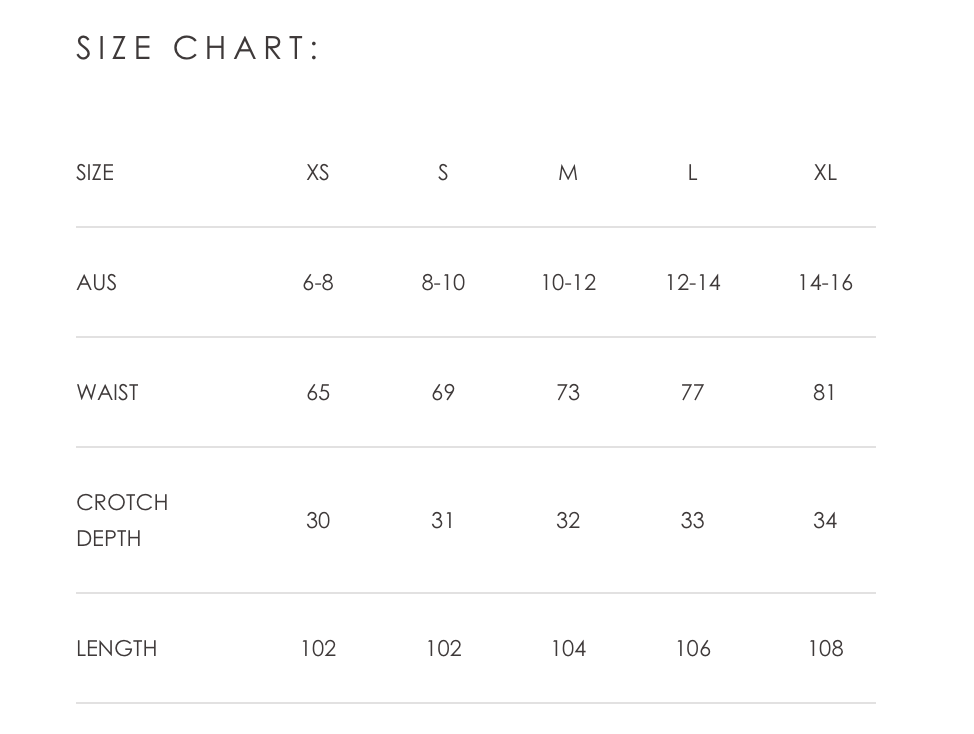974x734 pixels.
Task: Click waist value 77 cell
Action: click(x=692, y=393)
